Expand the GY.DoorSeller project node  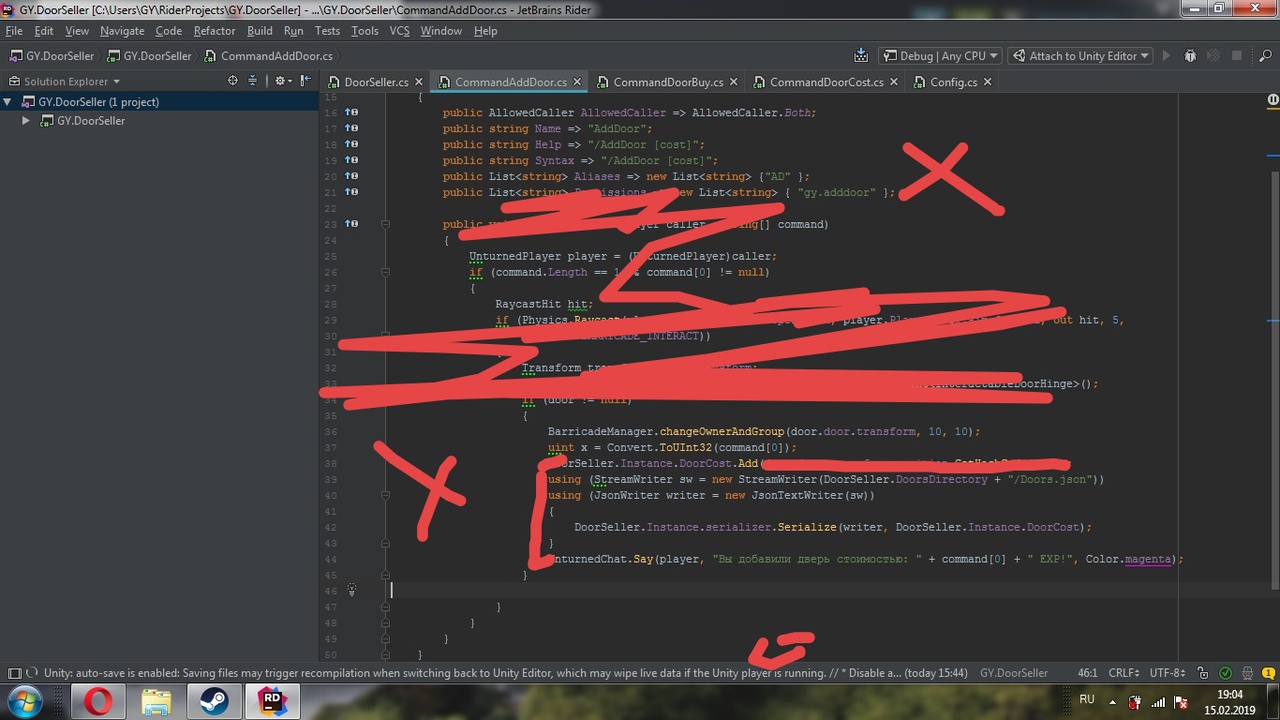[x=27, y=121]
